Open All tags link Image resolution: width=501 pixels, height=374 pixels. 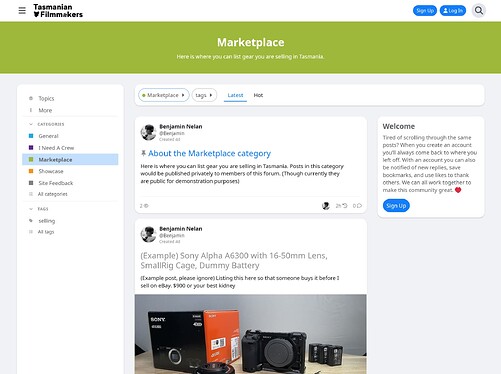tap(46, 232)
